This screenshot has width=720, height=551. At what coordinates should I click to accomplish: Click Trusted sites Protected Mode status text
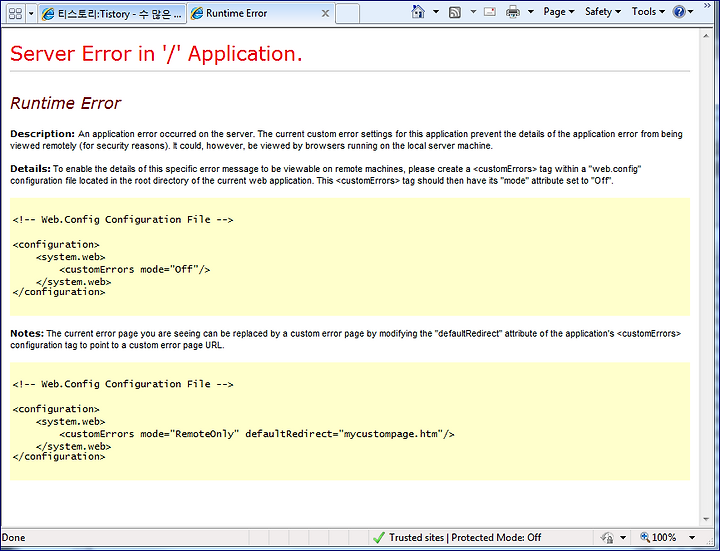465,537
